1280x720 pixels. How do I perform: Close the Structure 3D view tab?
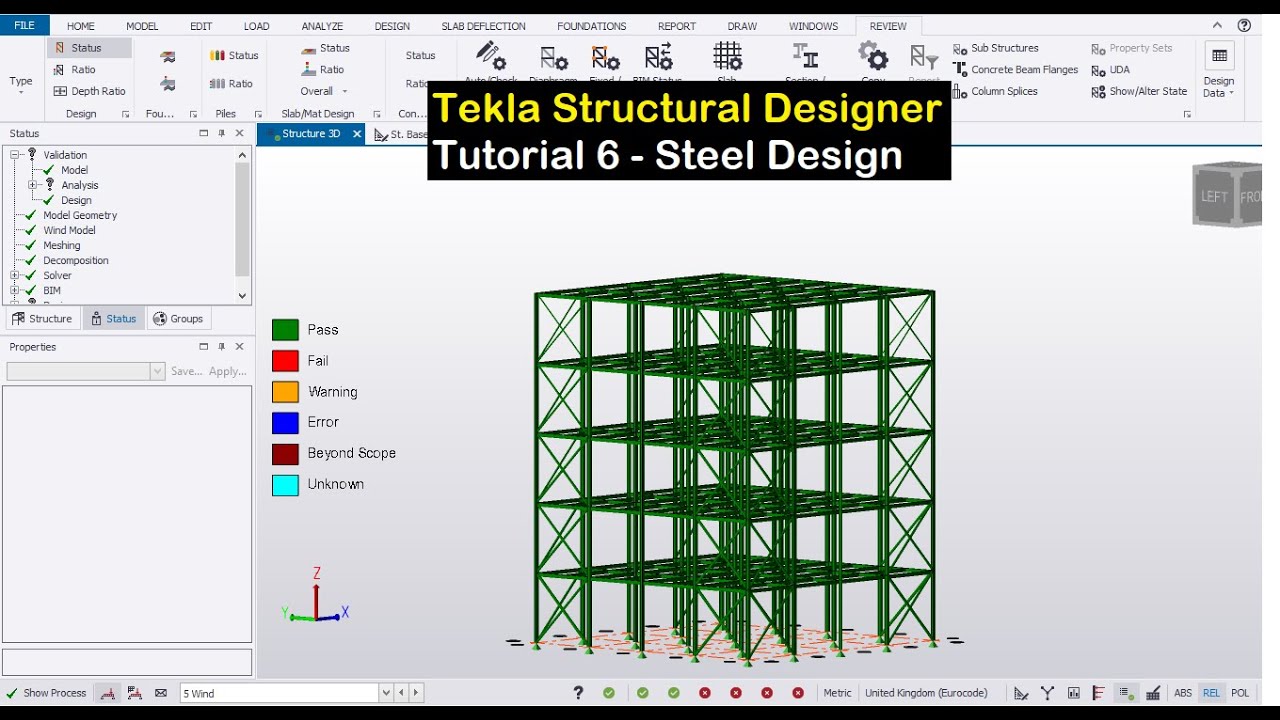357,134
